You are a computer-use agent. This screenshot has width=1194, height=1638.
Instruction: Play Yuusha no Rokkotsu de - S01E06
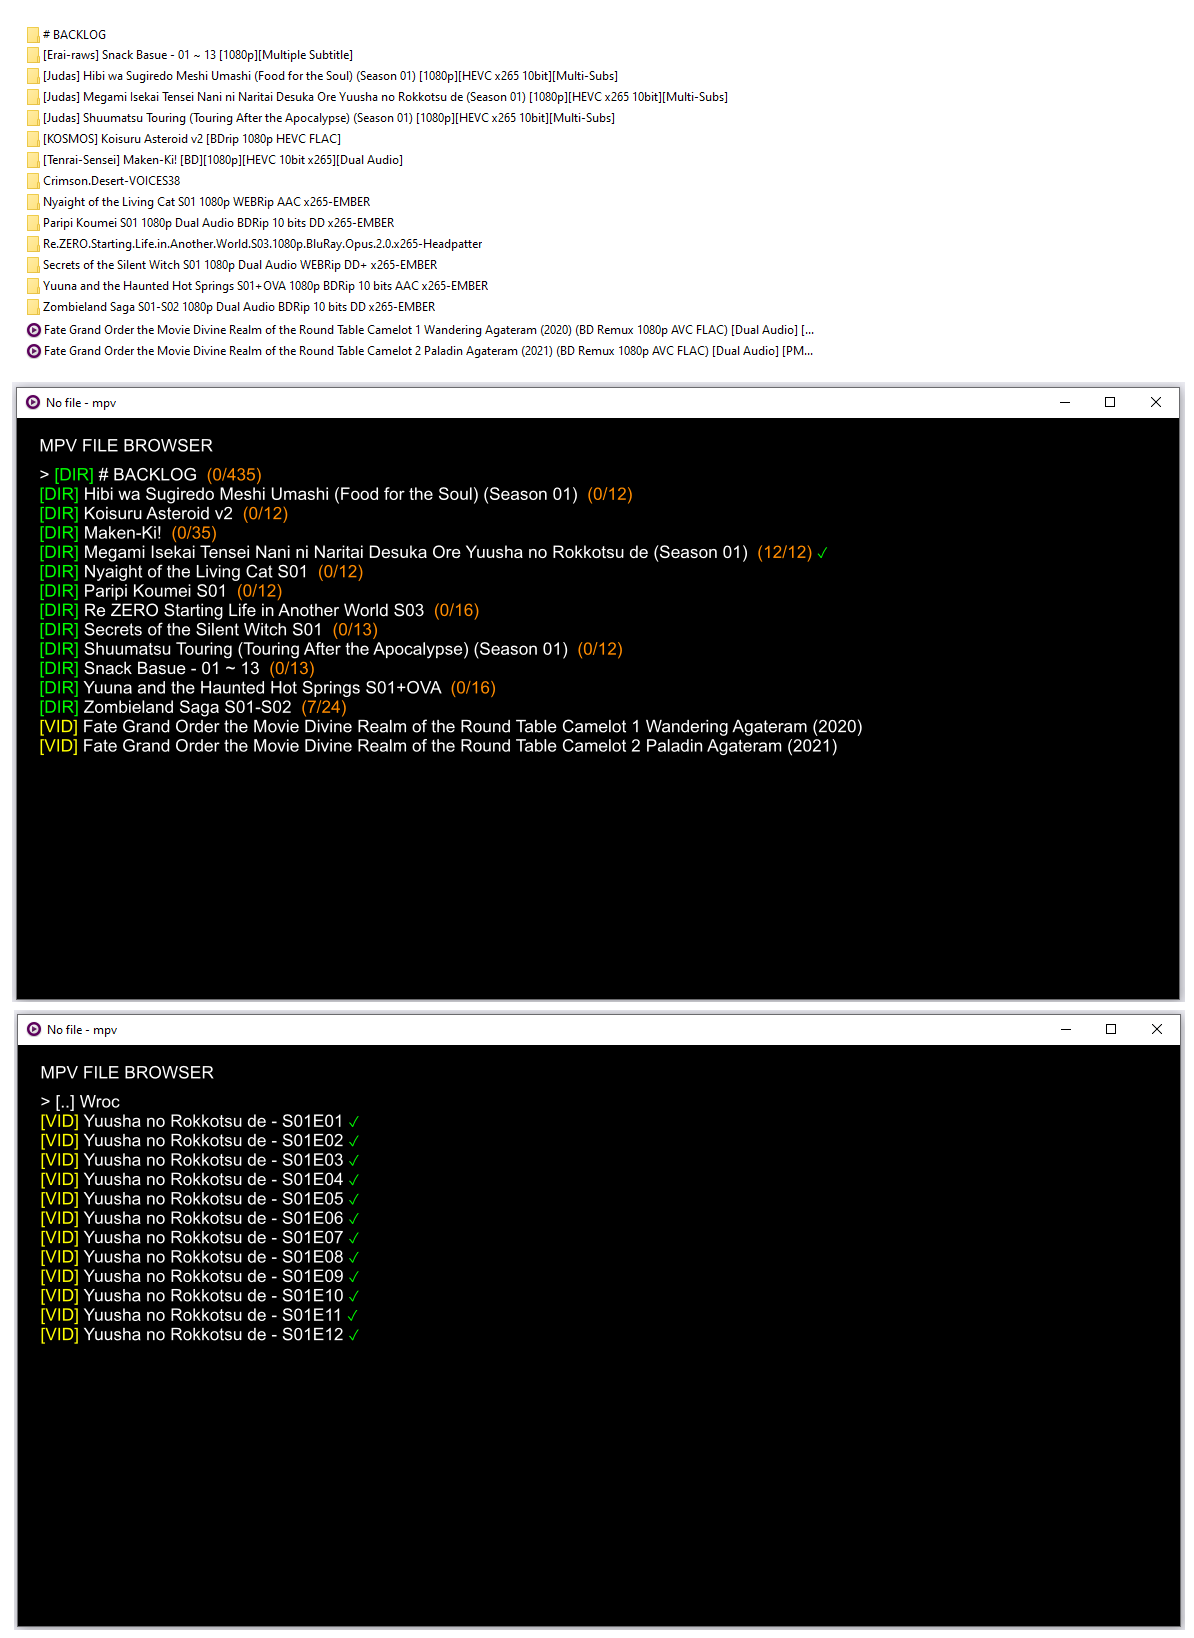(200, 1219)
